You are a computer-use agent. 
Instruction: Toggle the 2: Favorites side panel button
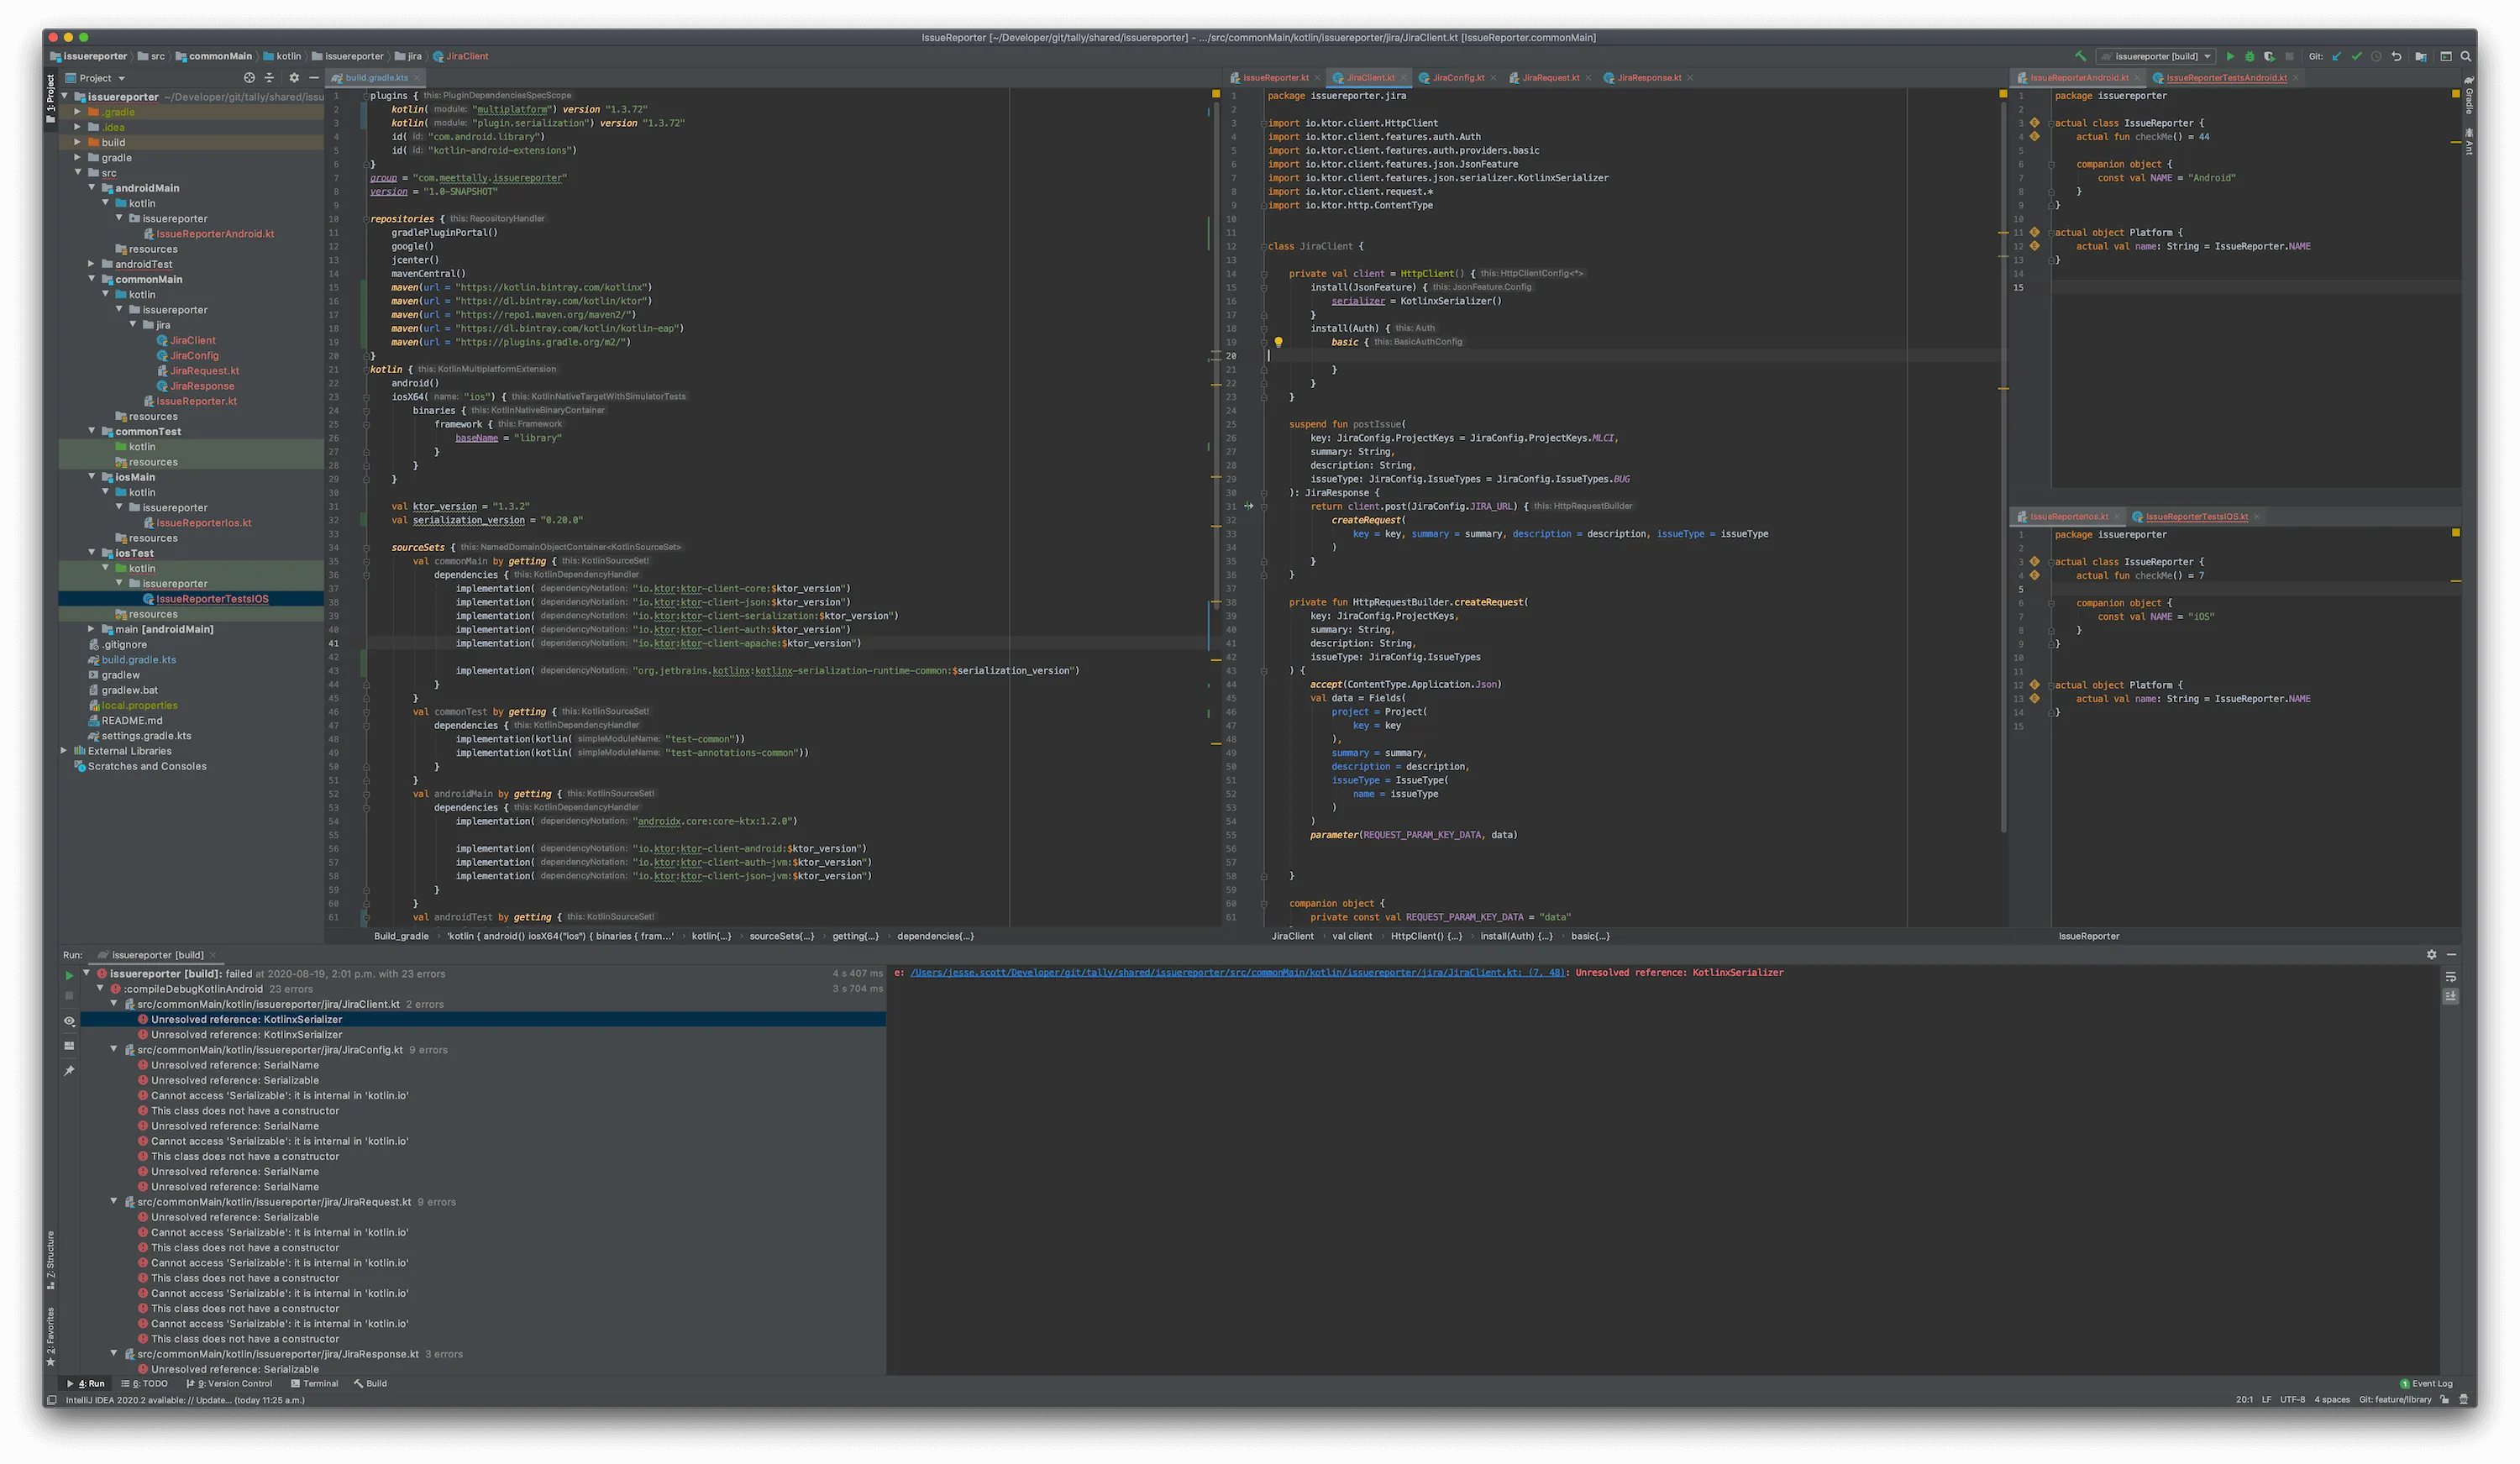pos(50,1335)
